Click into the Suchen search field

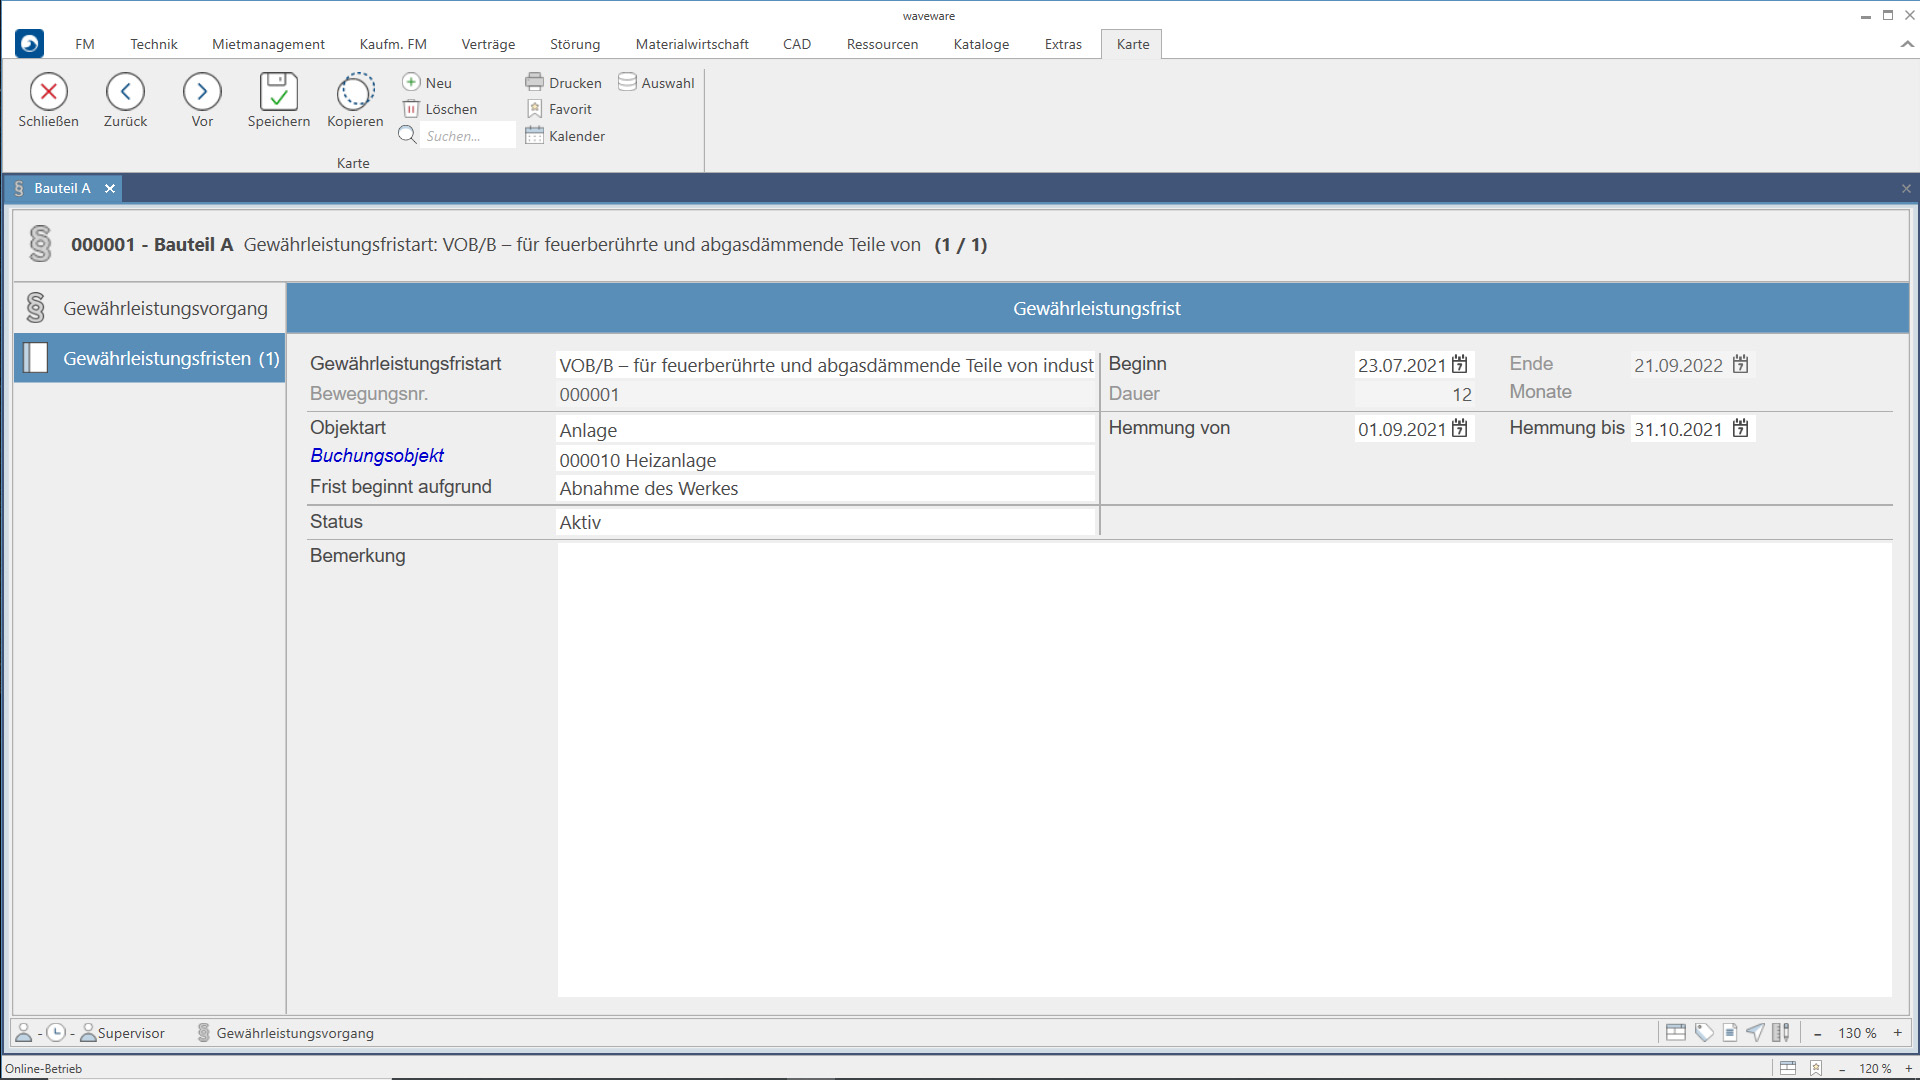tap(466, 136)
